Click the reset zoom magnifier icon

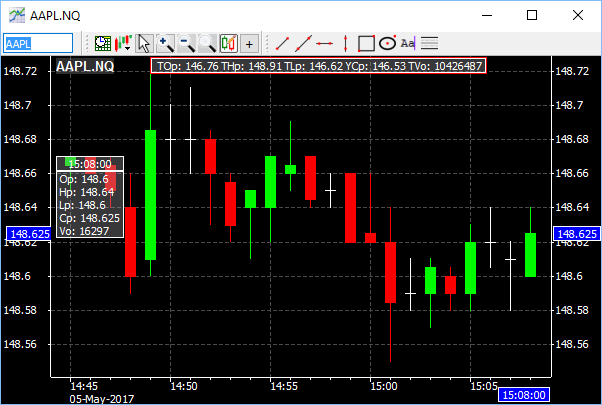(x=207, y=43)
